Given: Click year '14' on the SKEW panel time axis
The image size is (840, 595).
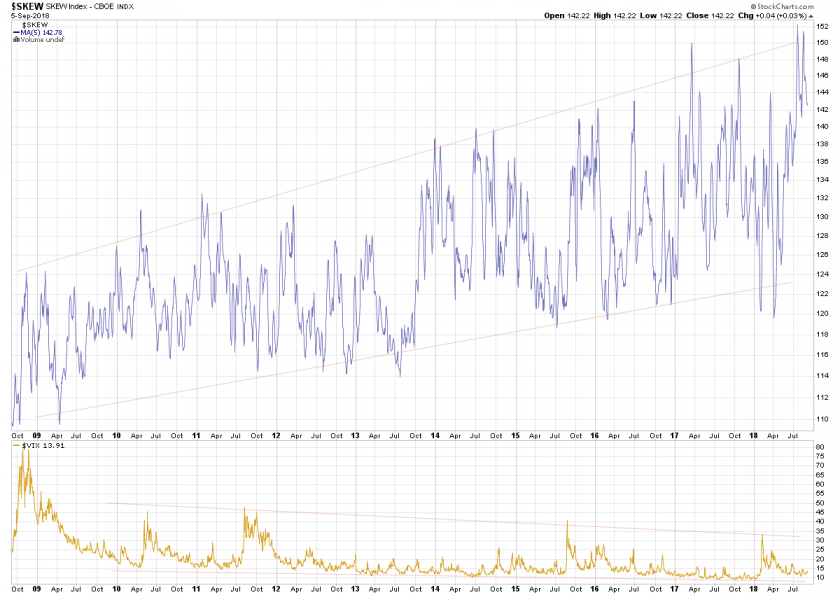Looking at the screenshot, I should point(435,435).
